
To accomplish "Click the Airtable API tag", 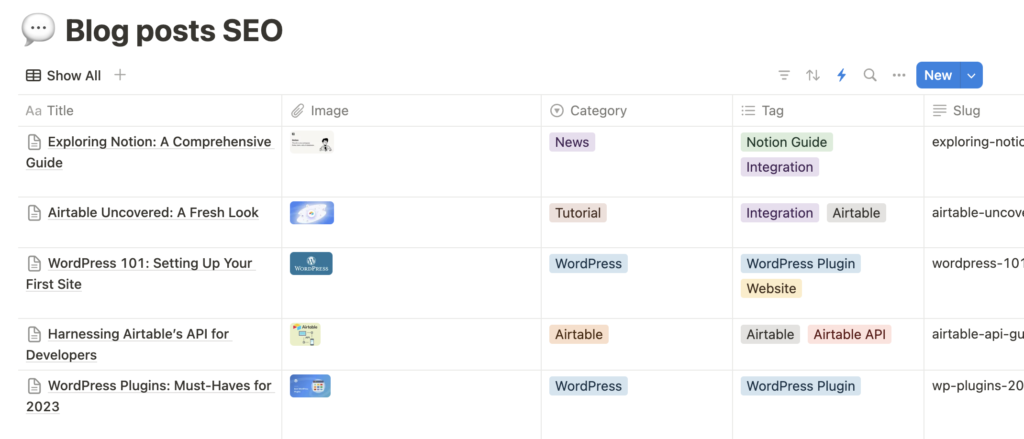I will tap(850, 334).
